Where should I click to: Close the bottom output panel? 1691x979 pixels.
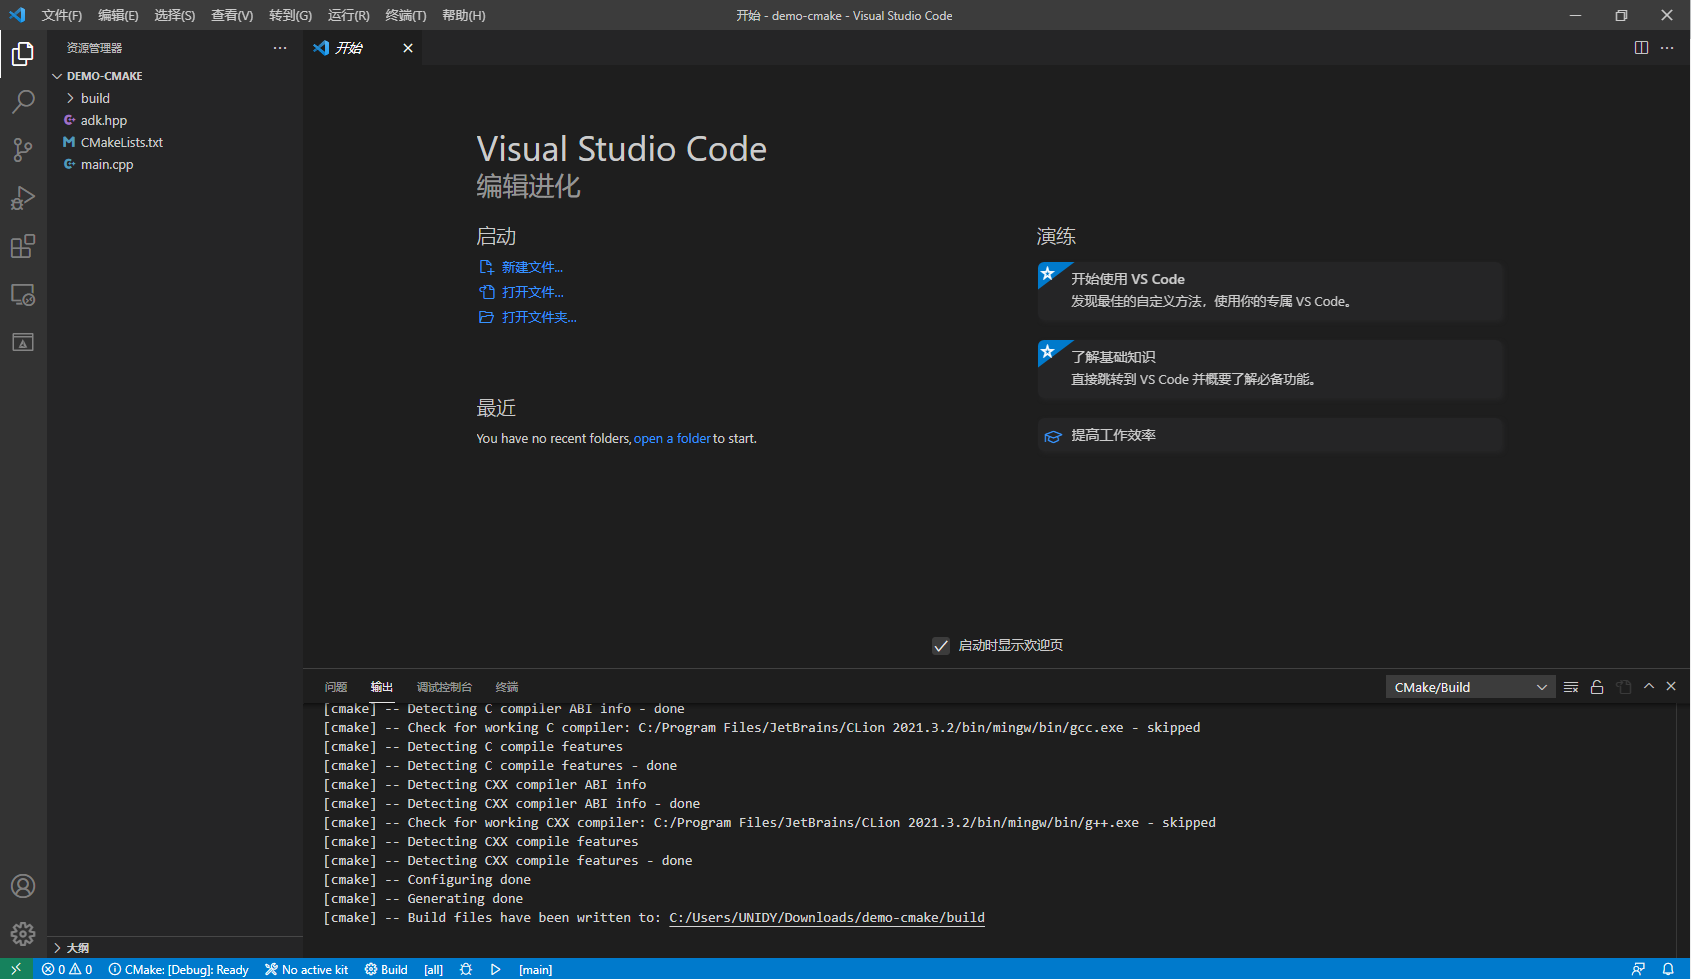tap(1671, 686)
